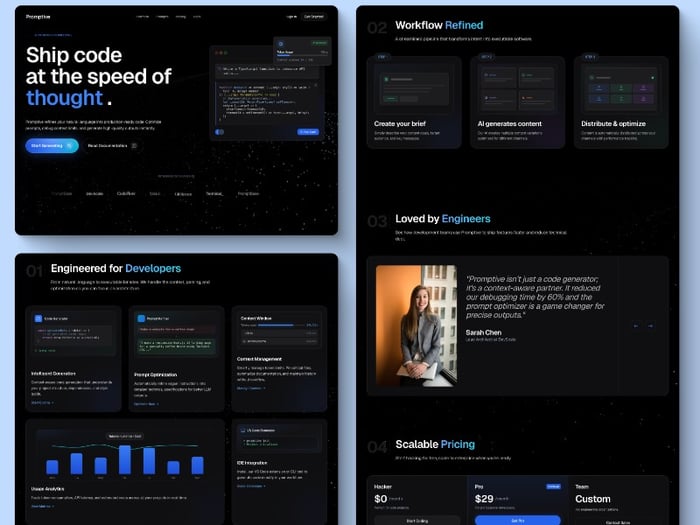
Task: Click the Workflow Refined heading
Action: [439, 25]
